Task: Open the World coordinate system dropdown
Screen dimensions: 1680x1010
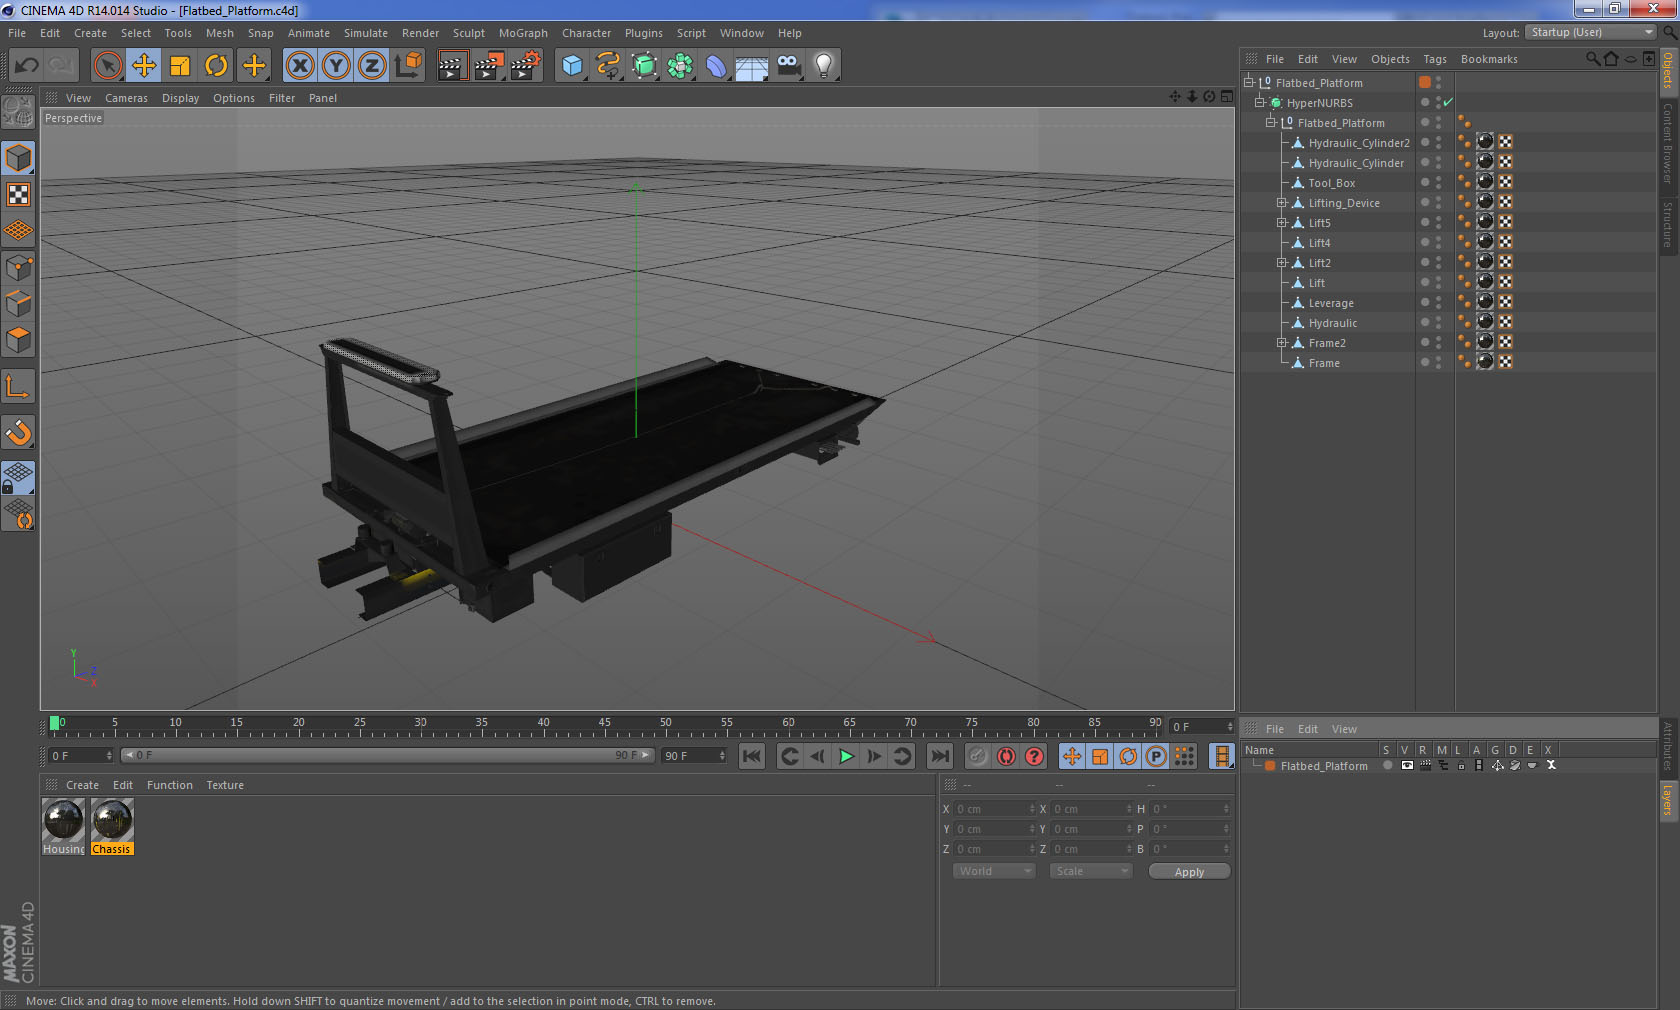Action: point(993,871)
